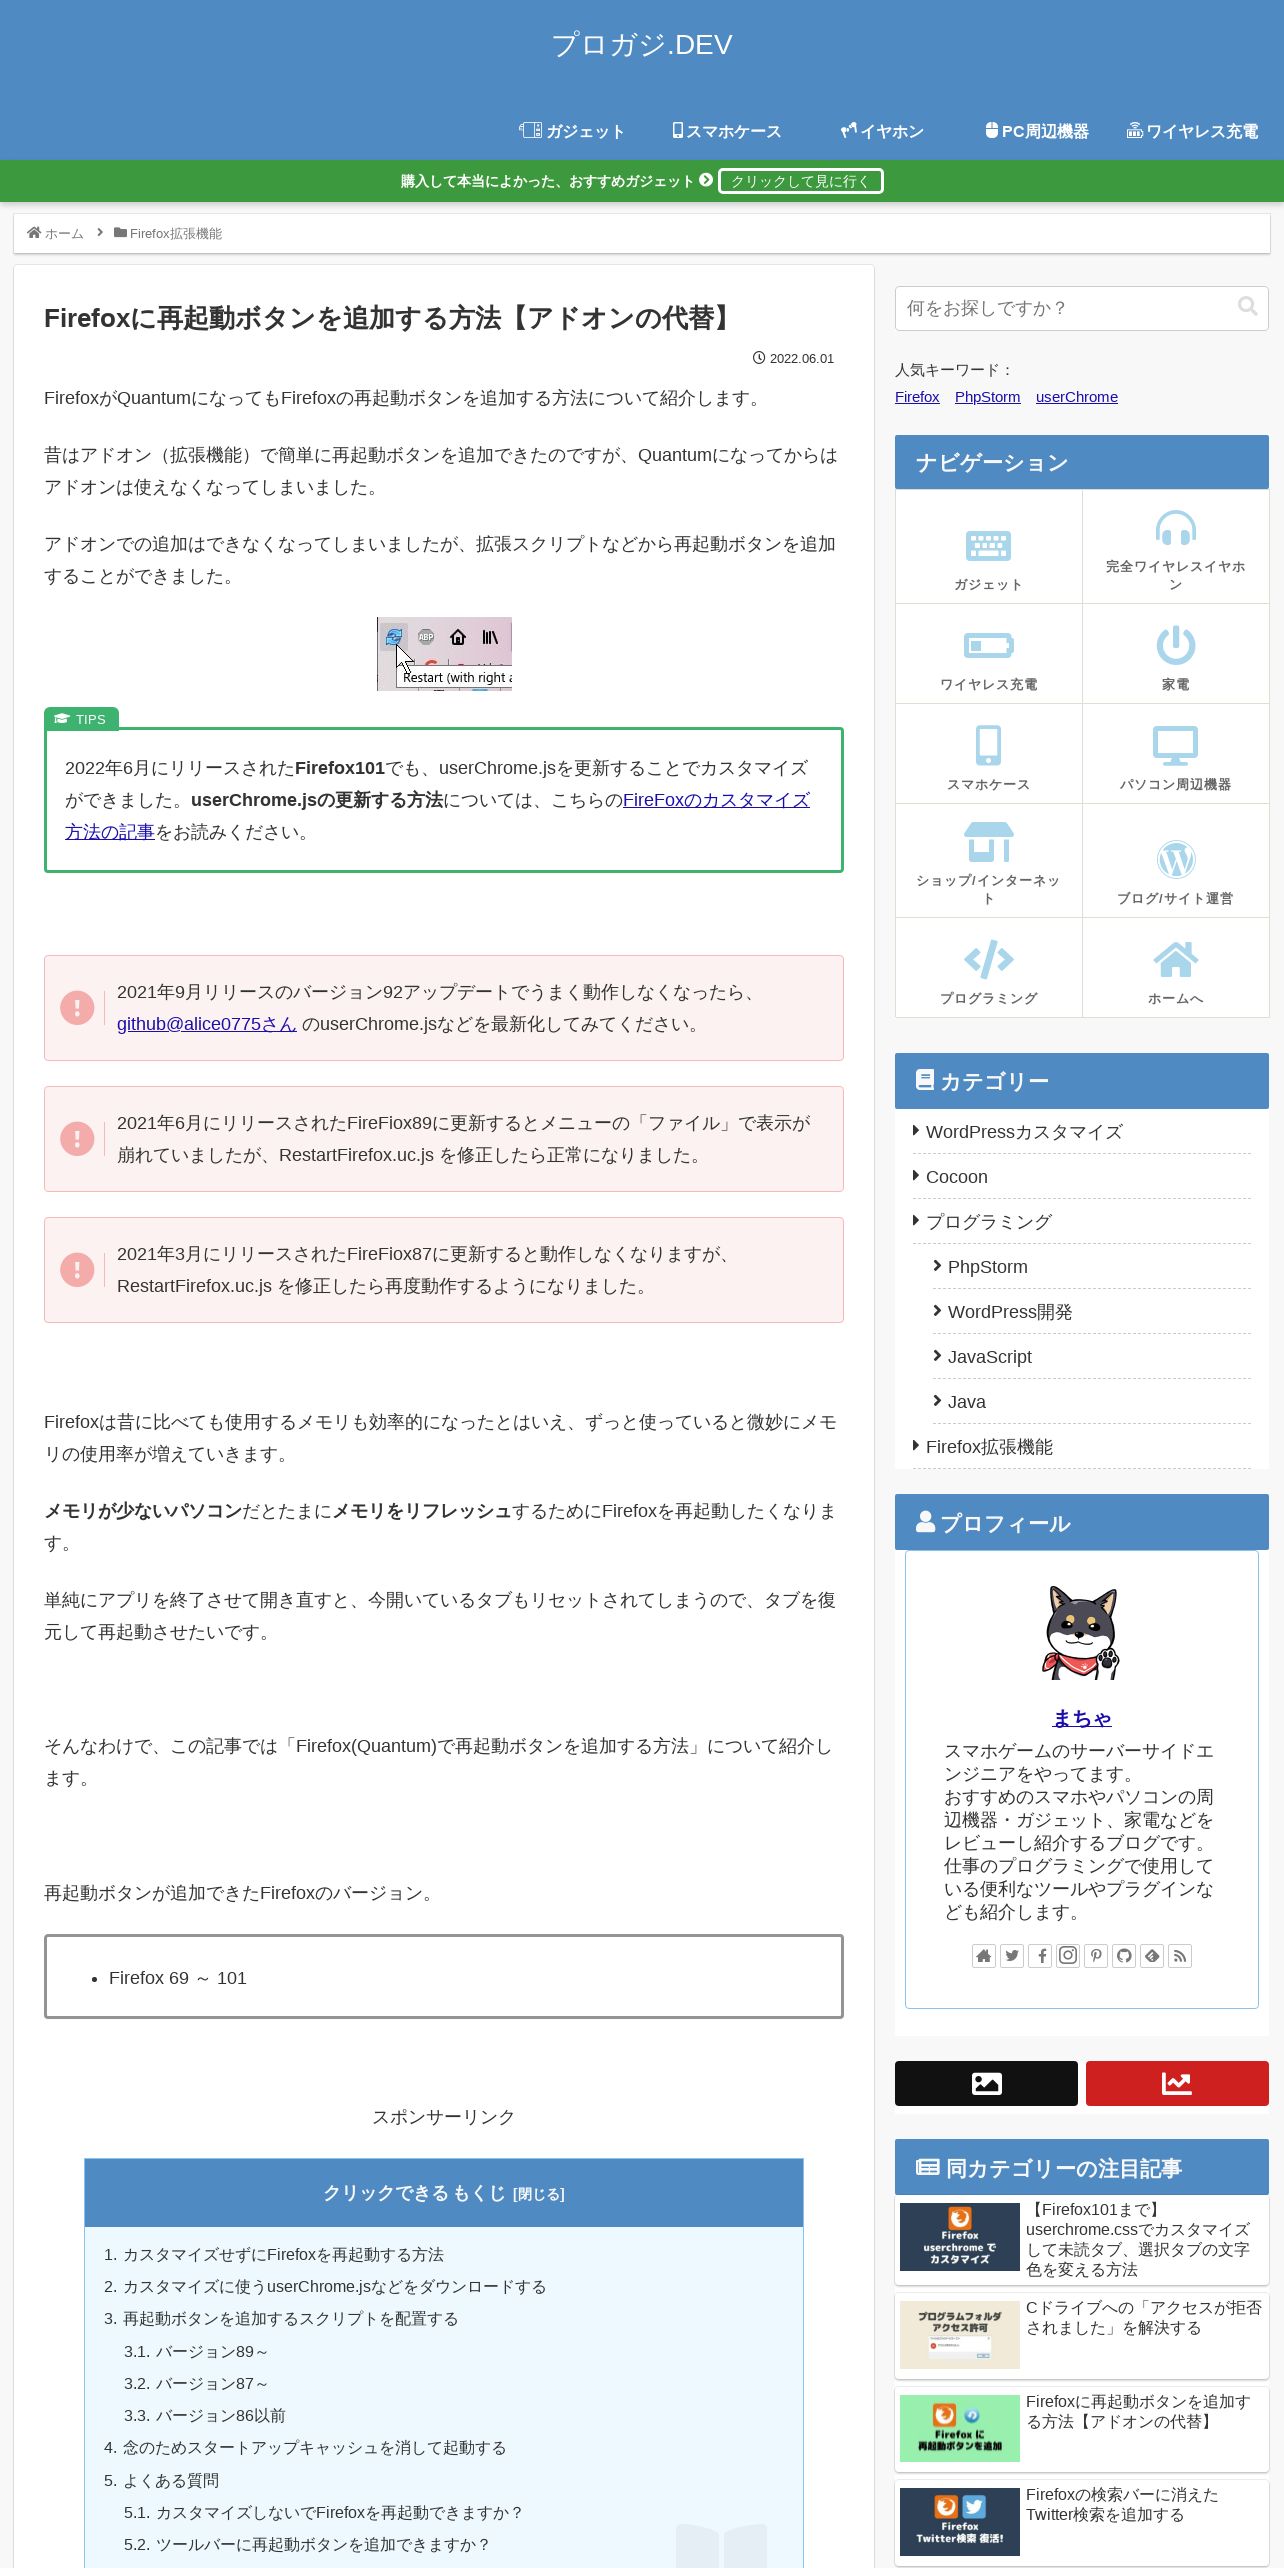
Task: Open the スマホケース menu item
Action: coord(727,131)
